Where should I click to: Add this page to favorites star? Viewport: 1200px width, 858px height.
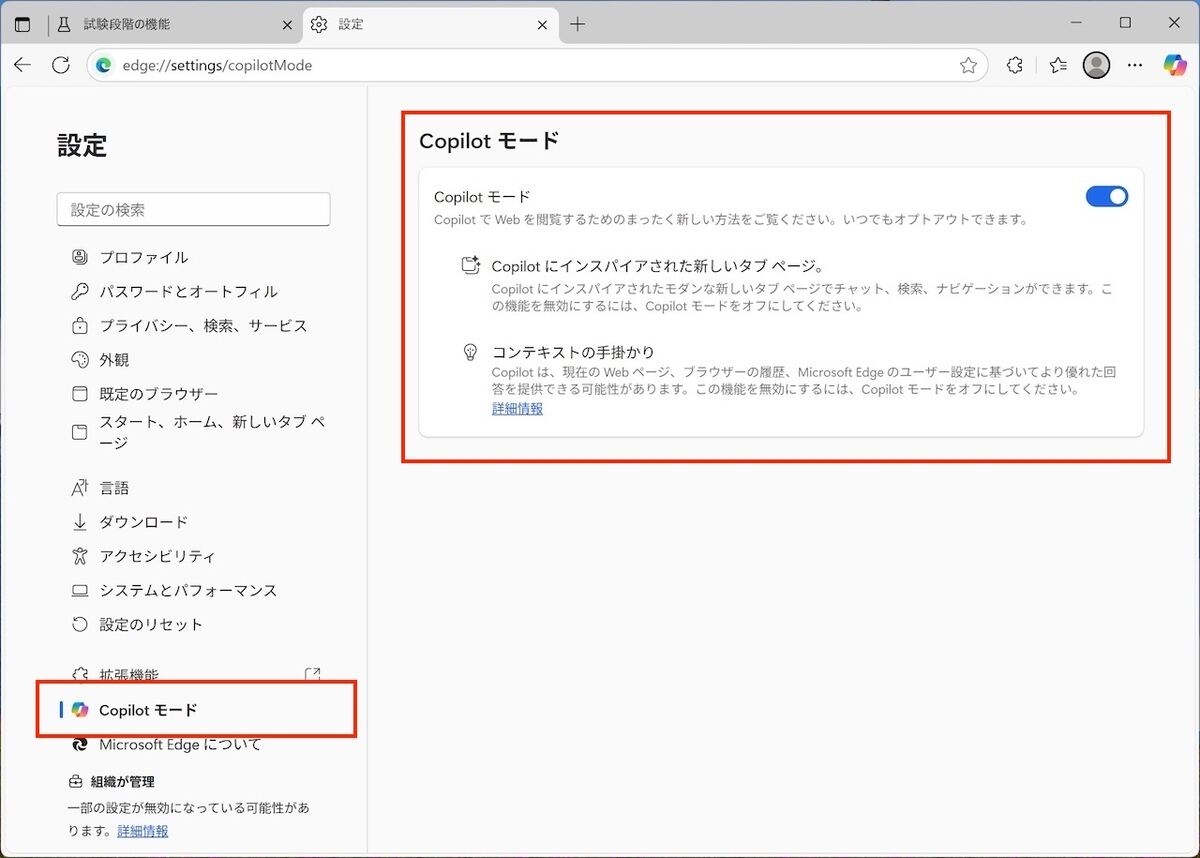[968, 65]
